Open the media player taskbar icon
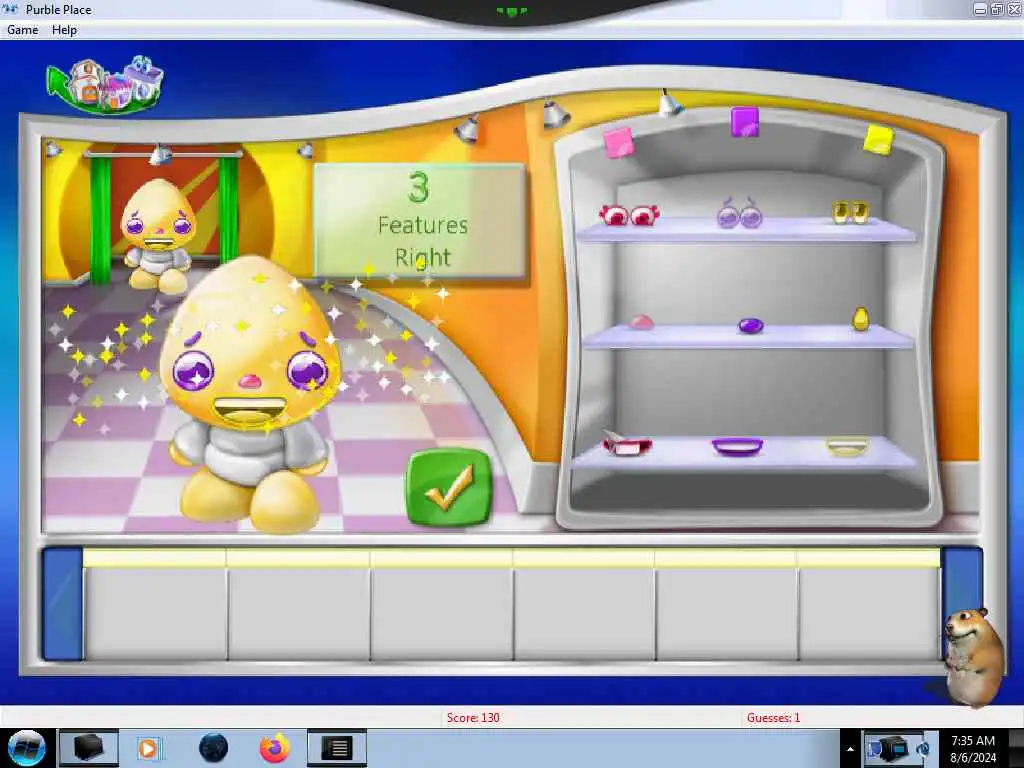The height and width of the screenshot is (768, 1024). [x=148, y=748]
